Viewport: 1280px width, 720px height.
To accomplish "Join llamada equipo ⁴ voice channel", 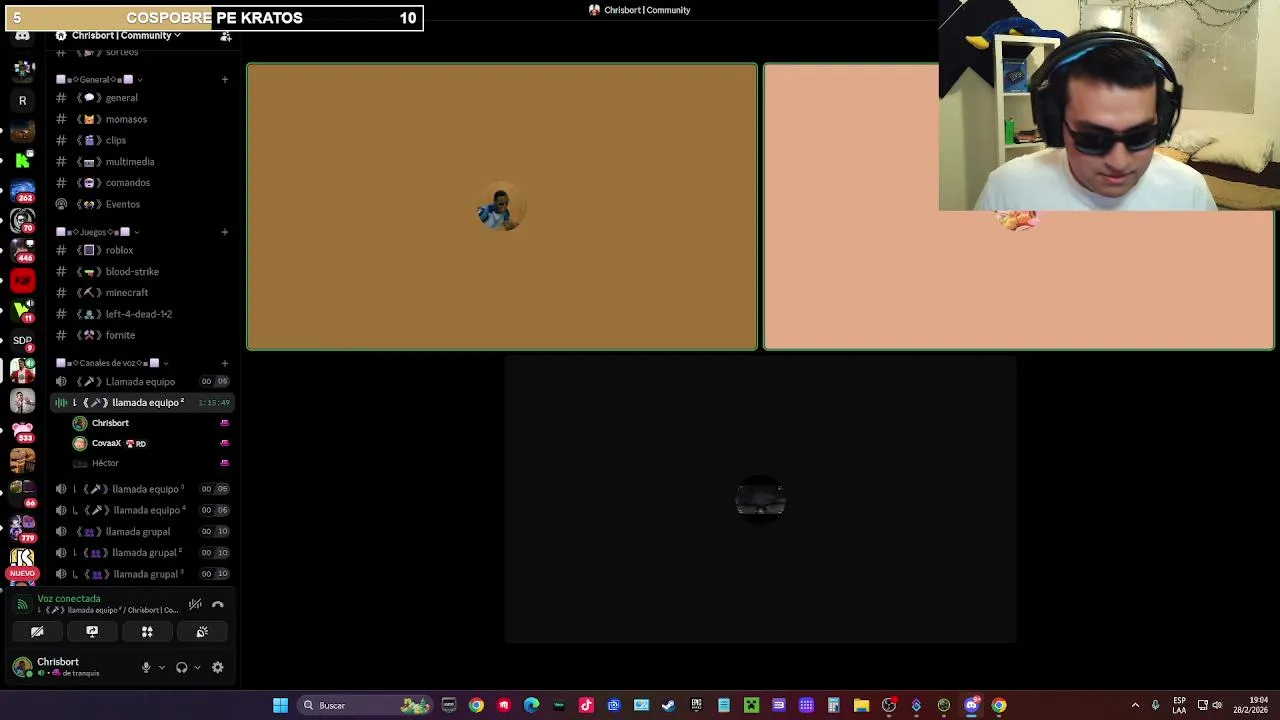I will 142,510.
